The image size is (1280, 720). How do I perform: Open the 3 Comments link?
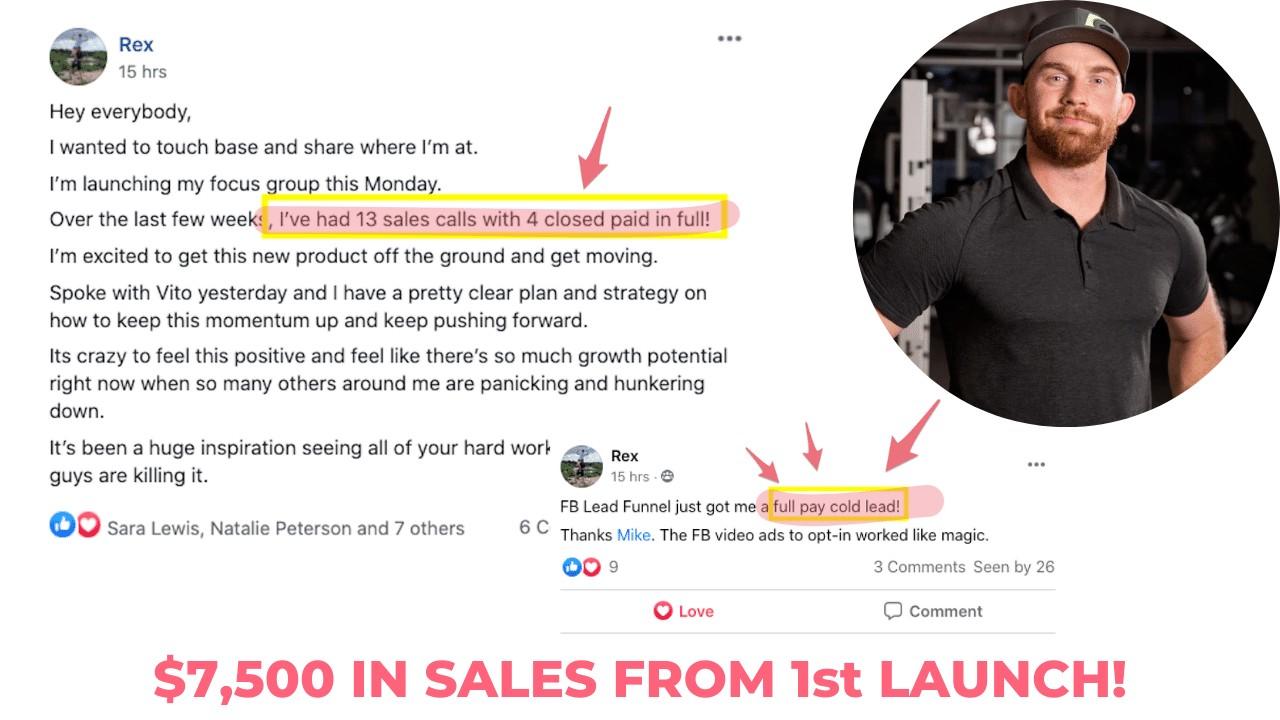[919, 567]
